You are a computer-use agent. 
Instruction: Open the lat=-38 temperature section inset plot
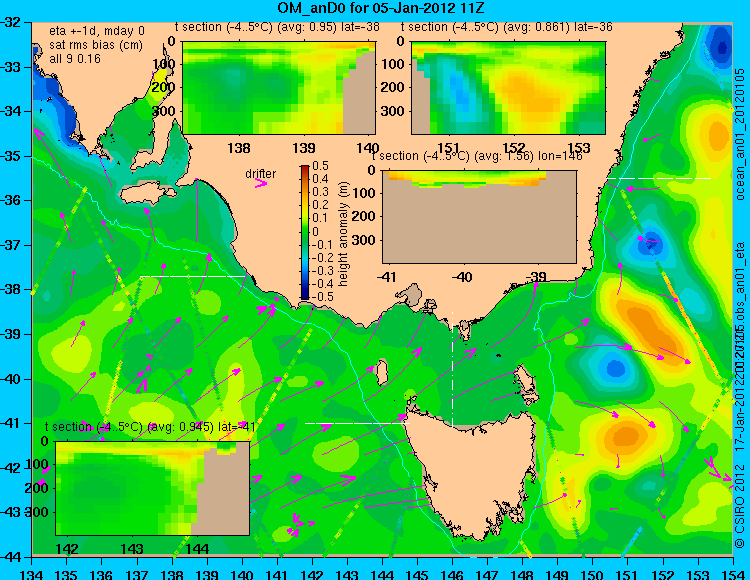pos(279,88)
